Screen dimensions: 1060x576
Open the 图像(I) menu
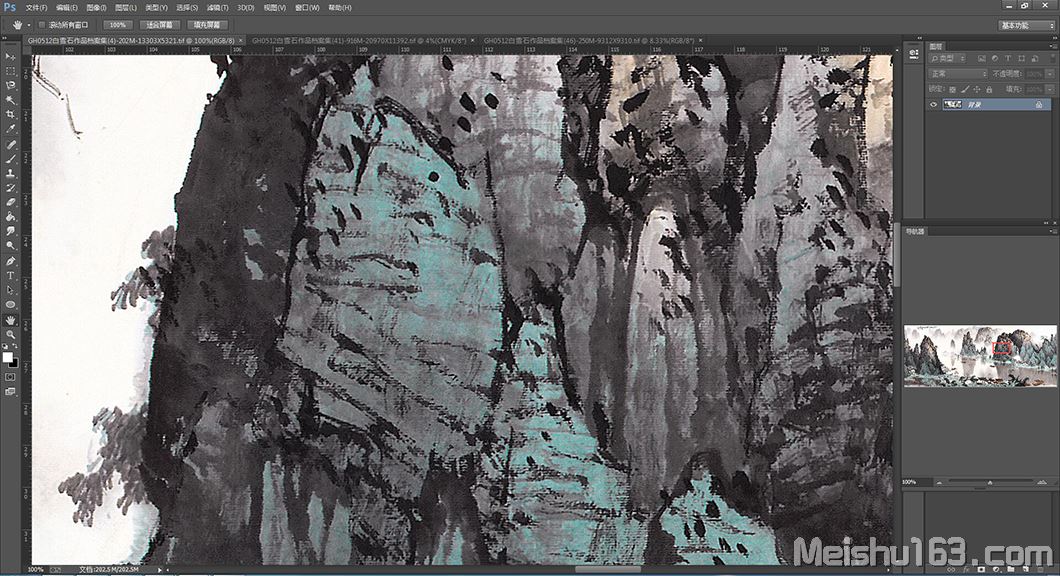point(96,7)
